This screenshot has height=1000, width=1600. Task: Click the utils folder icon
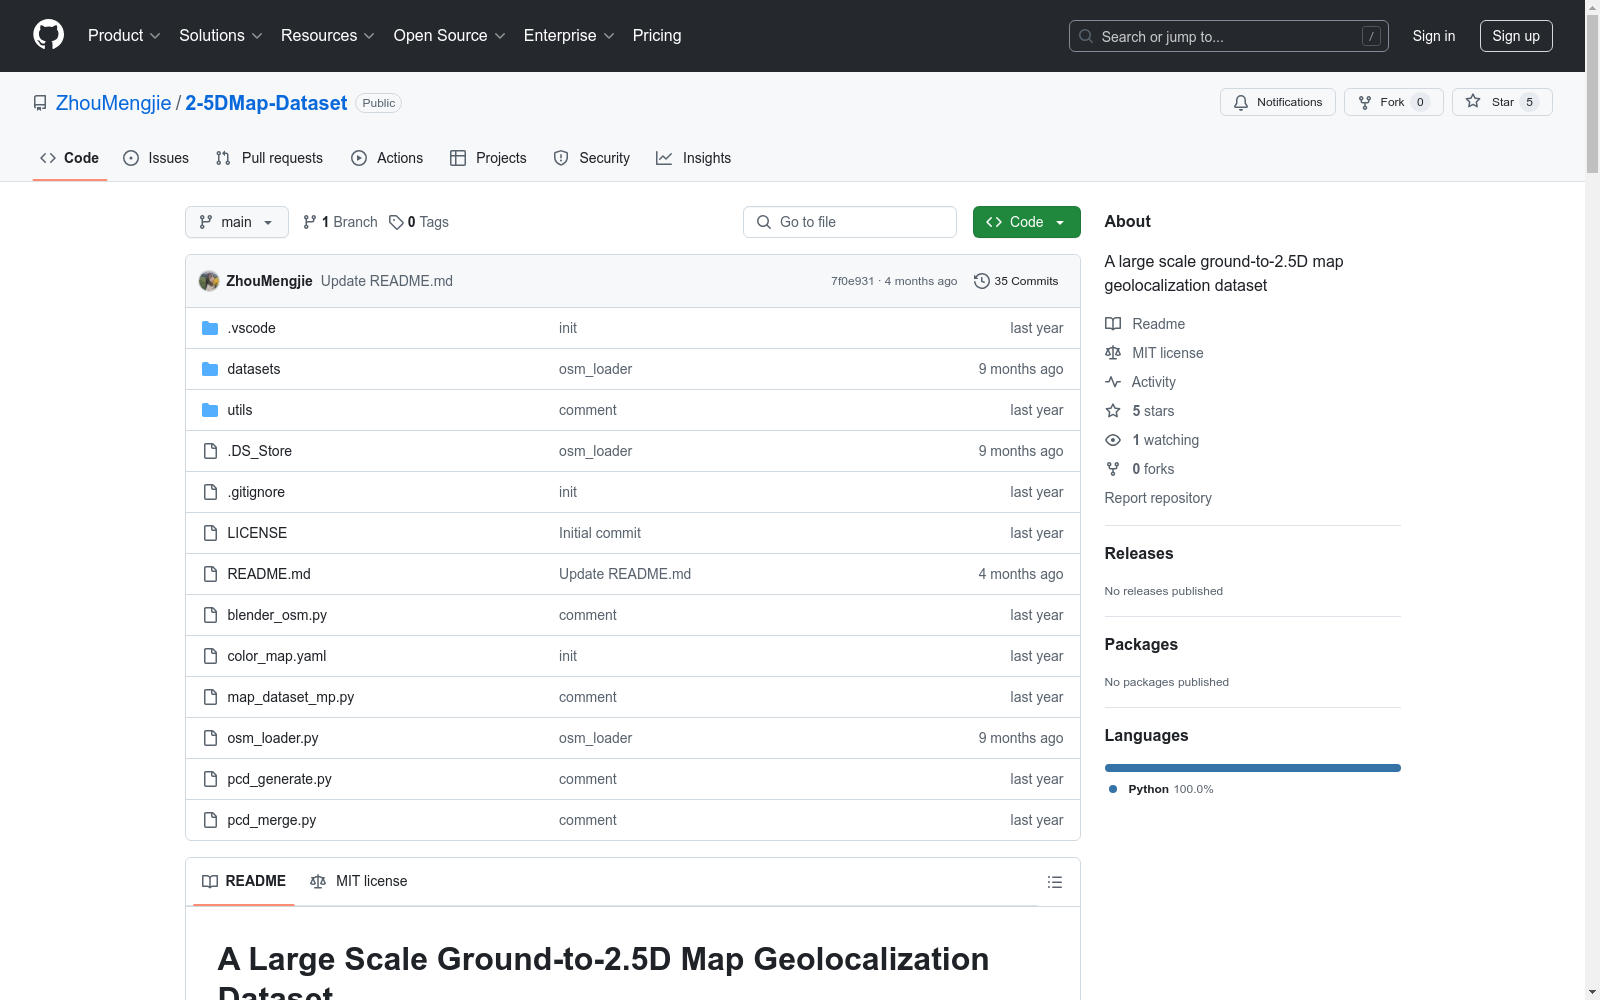coord(210,410)
